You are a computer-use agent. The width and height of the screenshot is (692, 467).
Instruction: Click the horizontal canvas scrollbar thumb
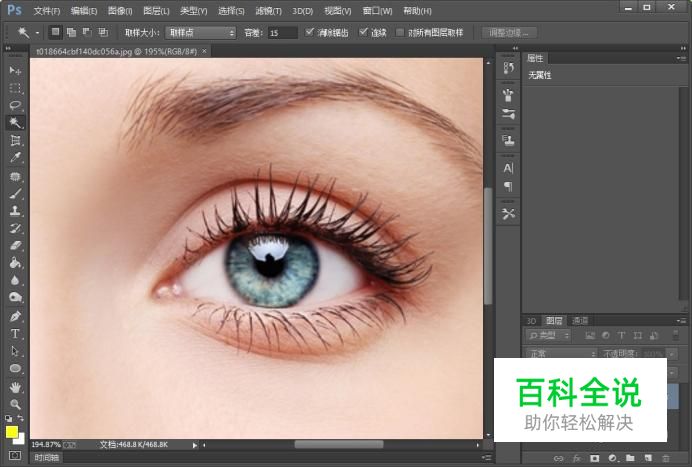(339, 444)
